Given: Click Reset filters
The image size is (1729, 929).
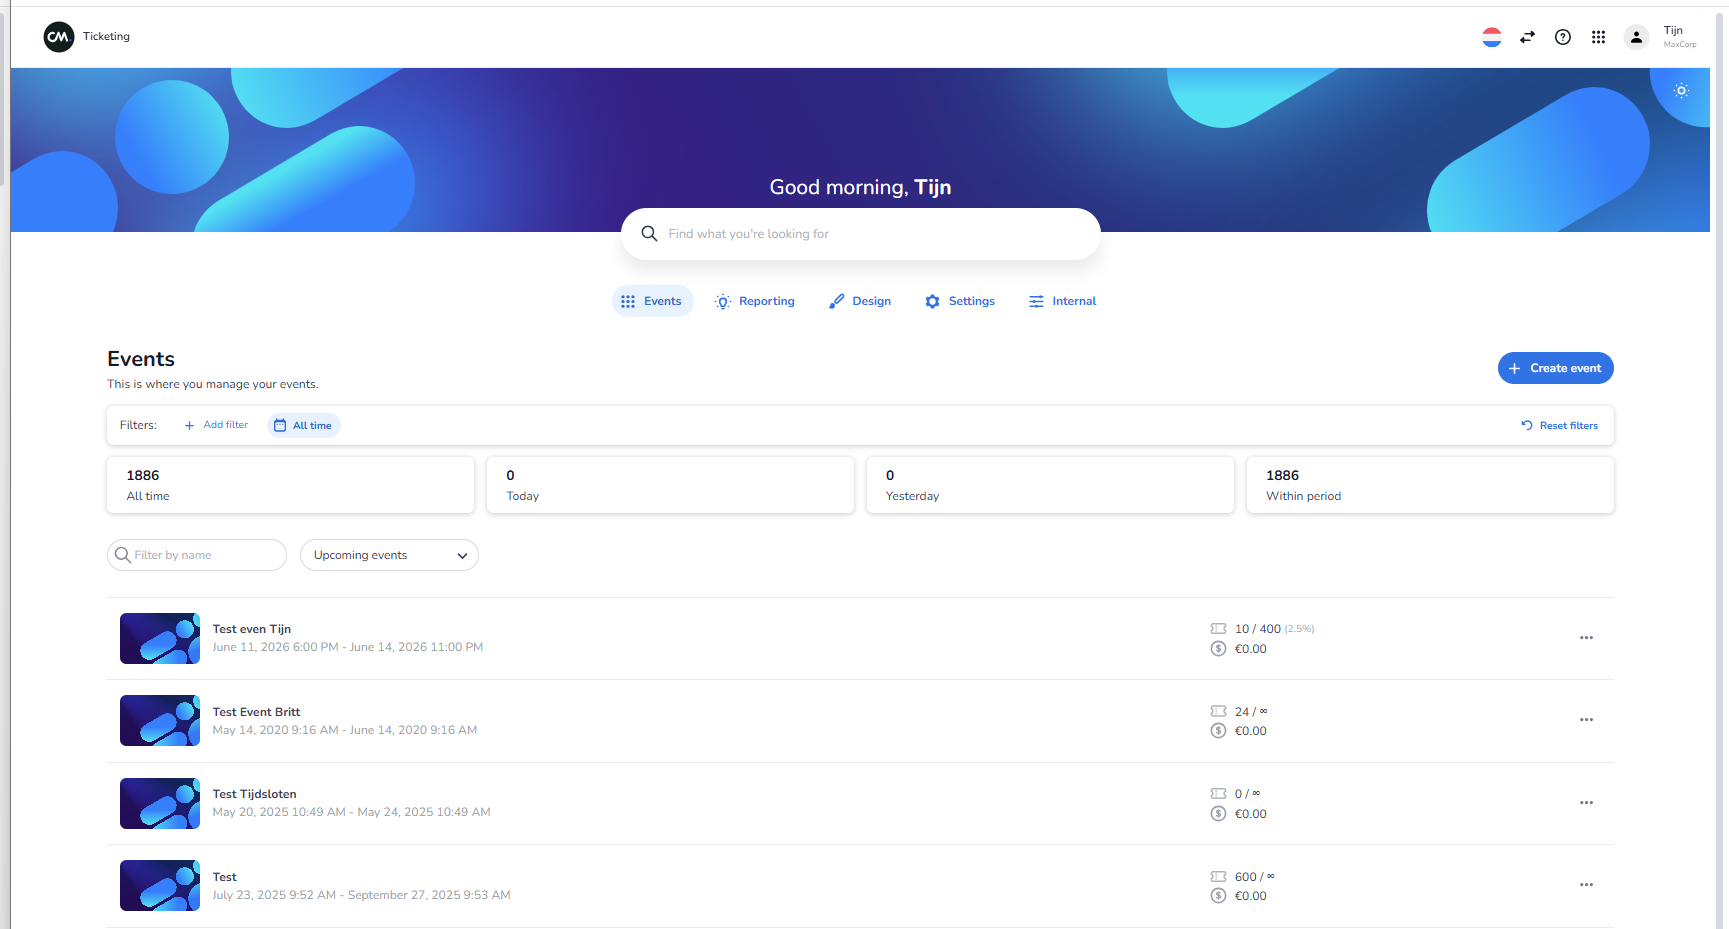Looking at the screenshot, I should 1560,426.
